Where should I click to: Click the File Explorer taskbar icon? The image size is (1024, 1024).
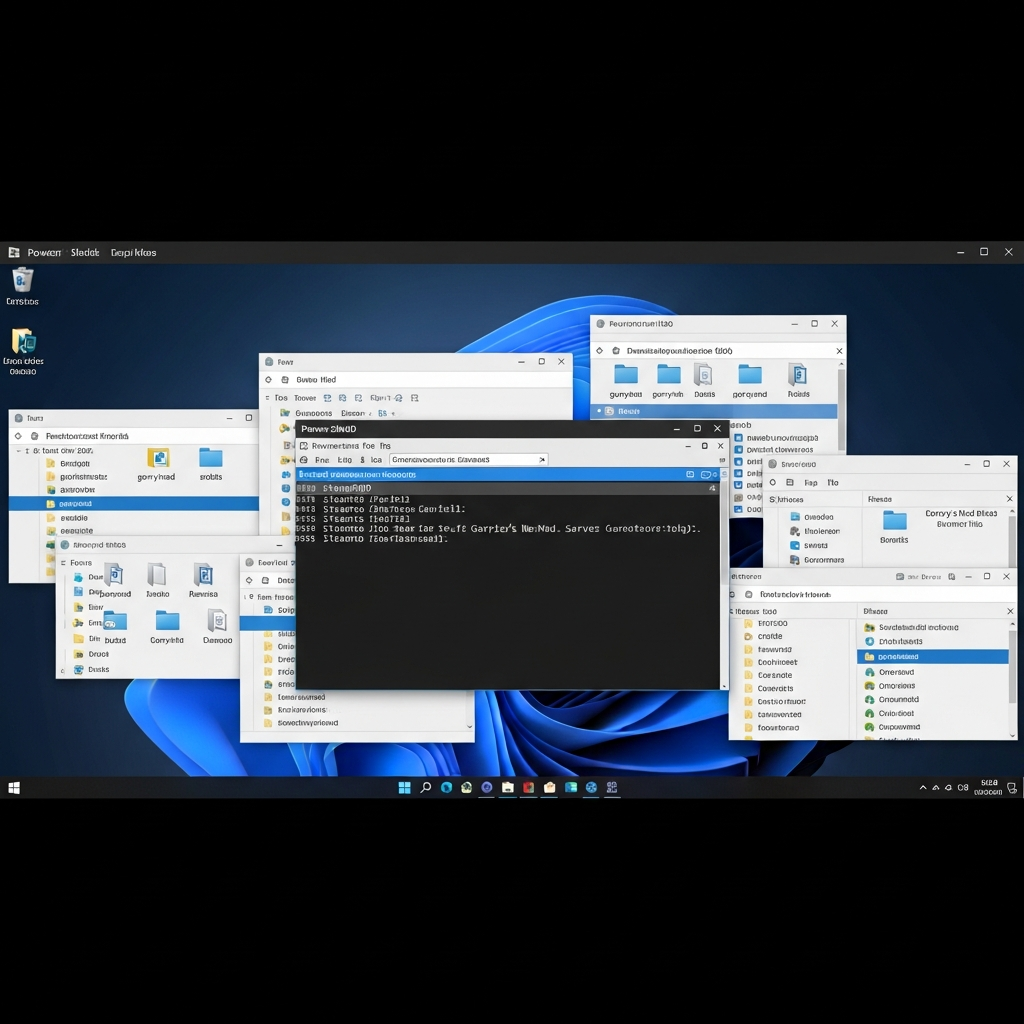tap(507, 787)
